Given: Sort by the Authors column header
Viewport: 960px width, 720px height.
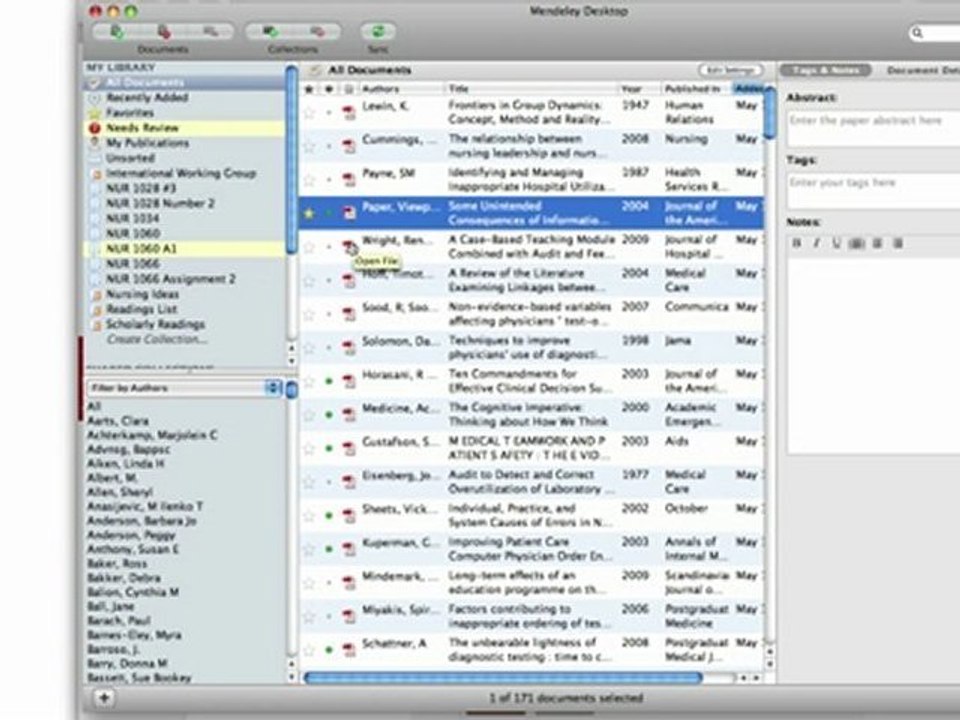Looking at the screenshot, I should (402, 89).
